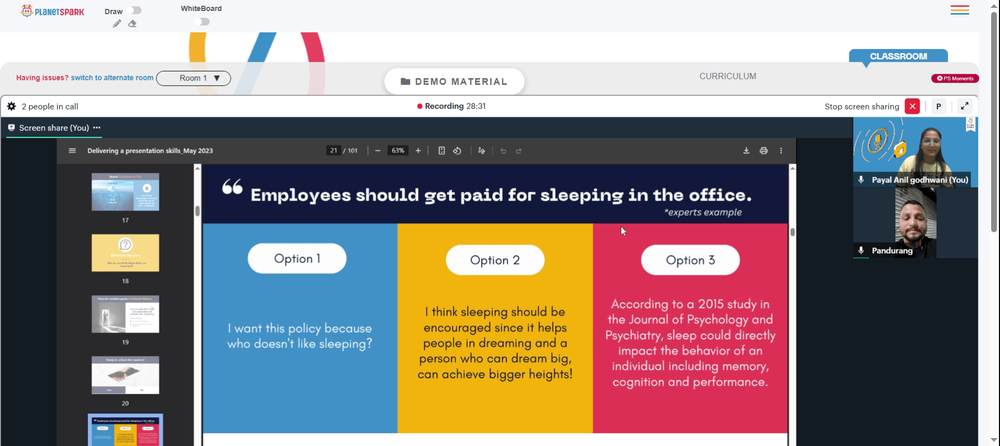The image size is (1000, 446).
Task: Open Screen share more options ellipsis
Action: click(x=97, y=128)
